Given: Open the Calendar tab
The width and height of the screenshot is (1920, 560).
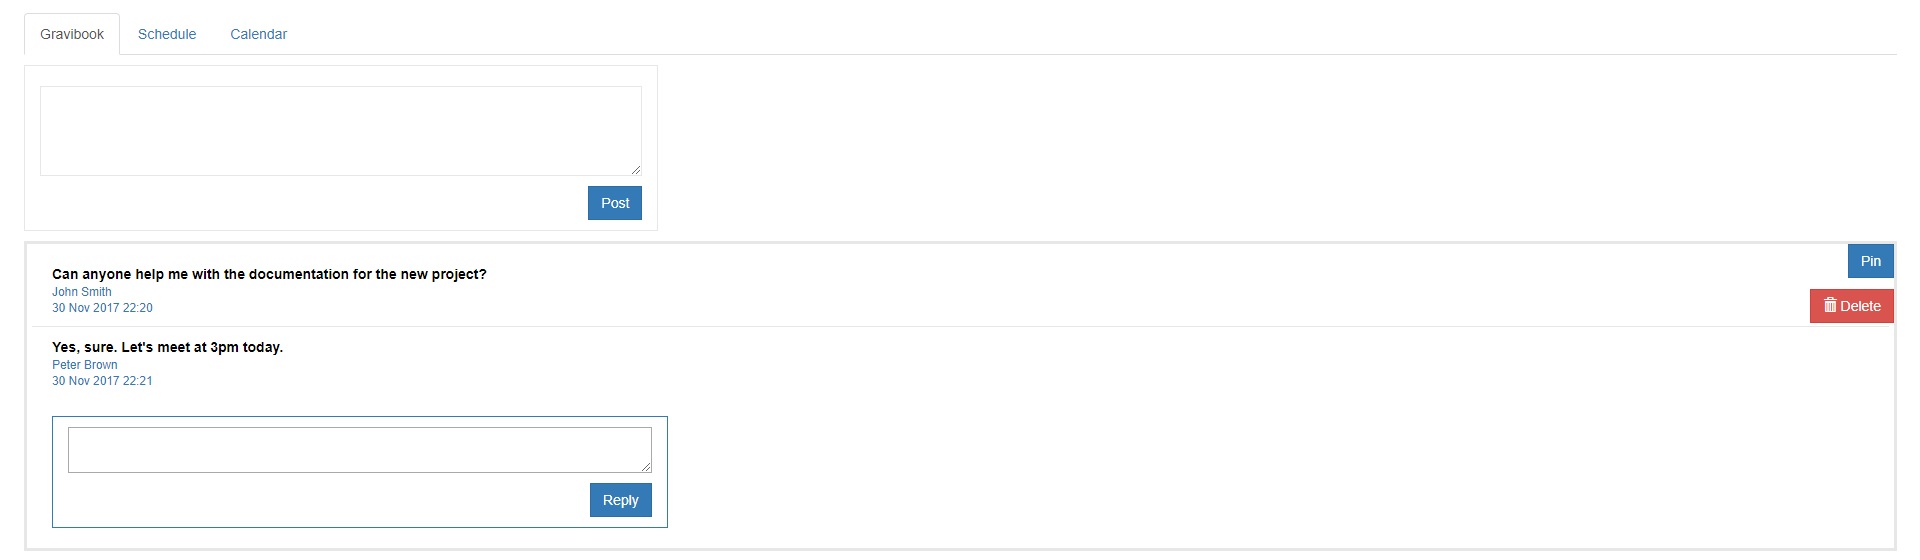Looking at the screenshot, I should 258,34.
